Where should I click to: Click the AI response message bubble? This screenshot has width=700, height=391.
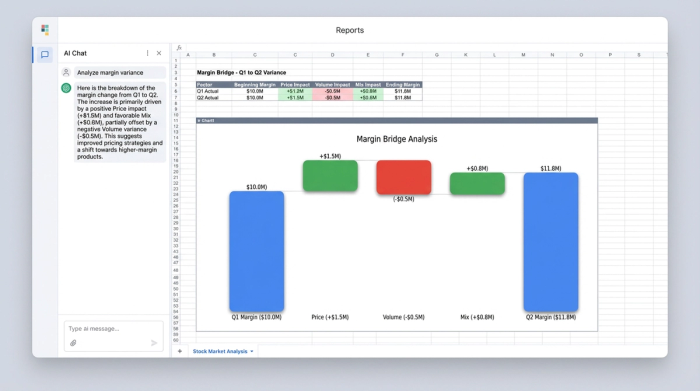click(120, 122)
